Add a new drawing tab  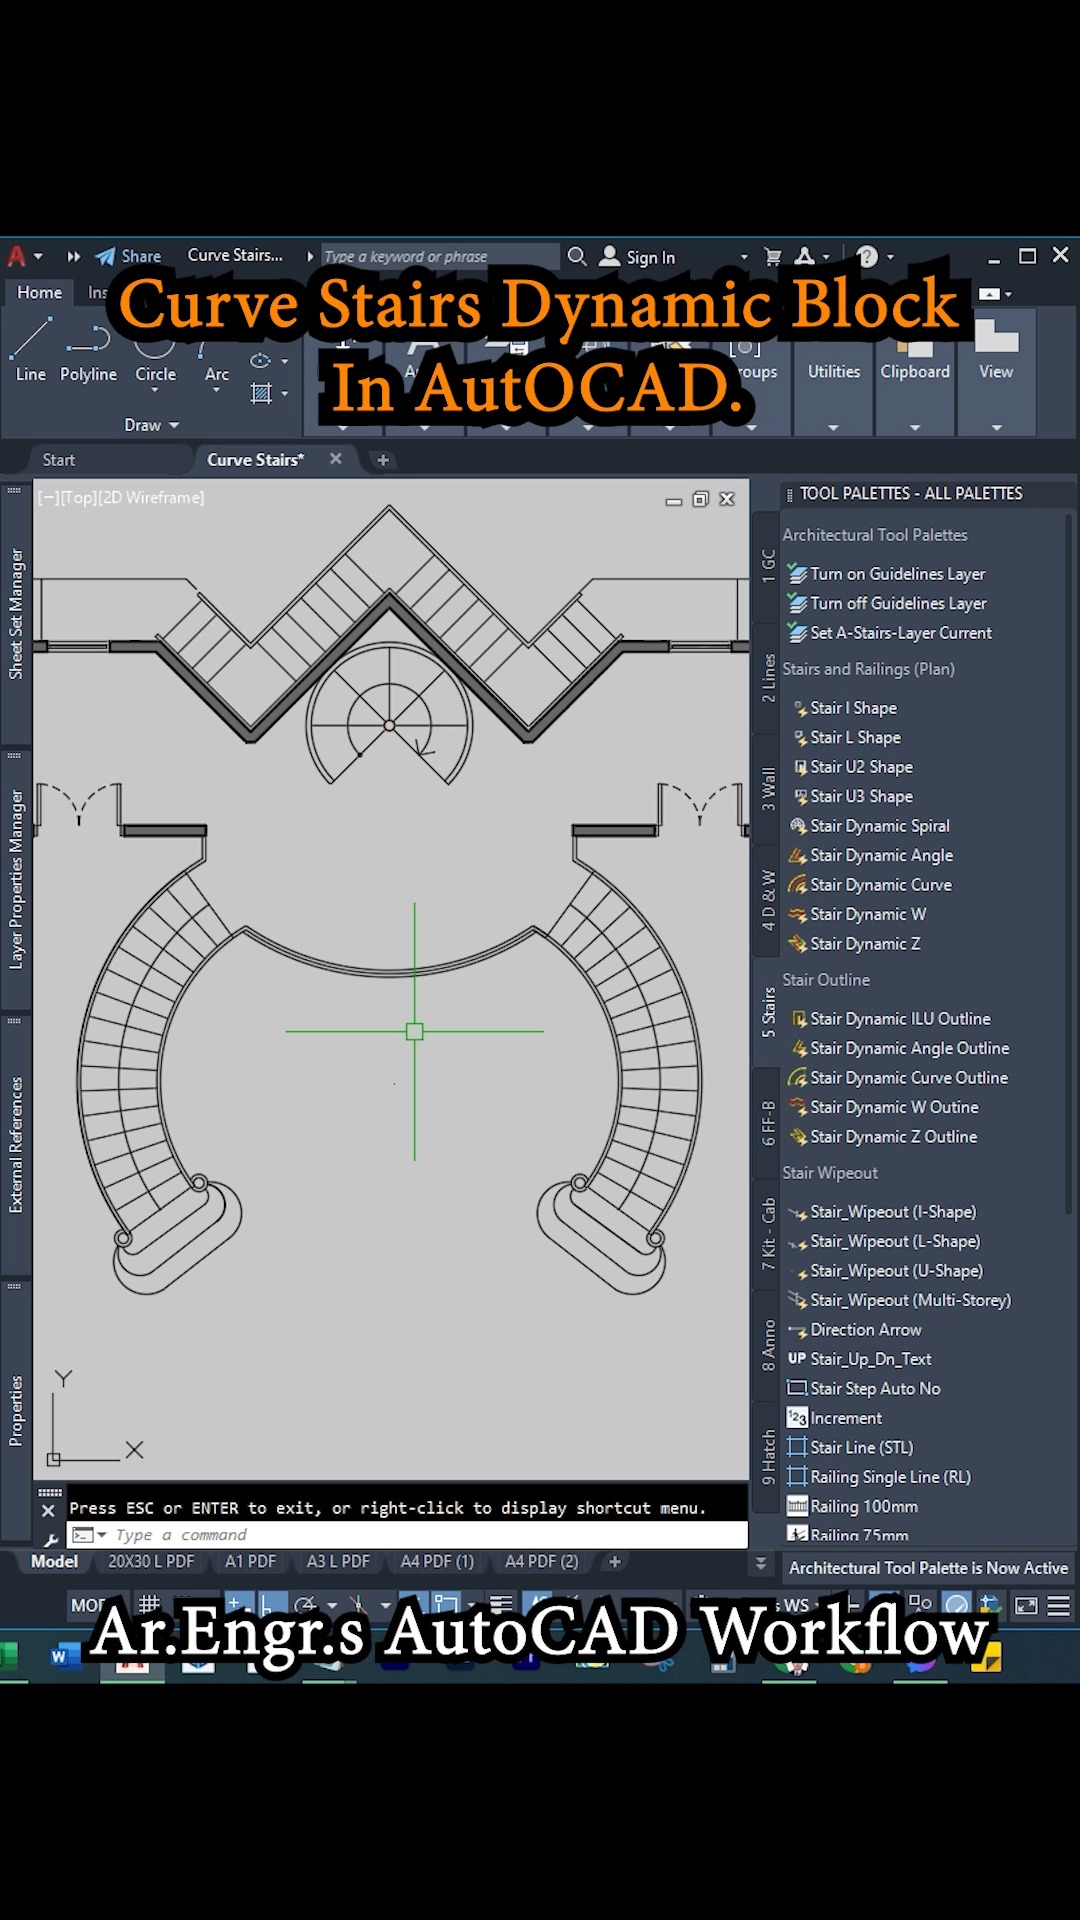383,460
